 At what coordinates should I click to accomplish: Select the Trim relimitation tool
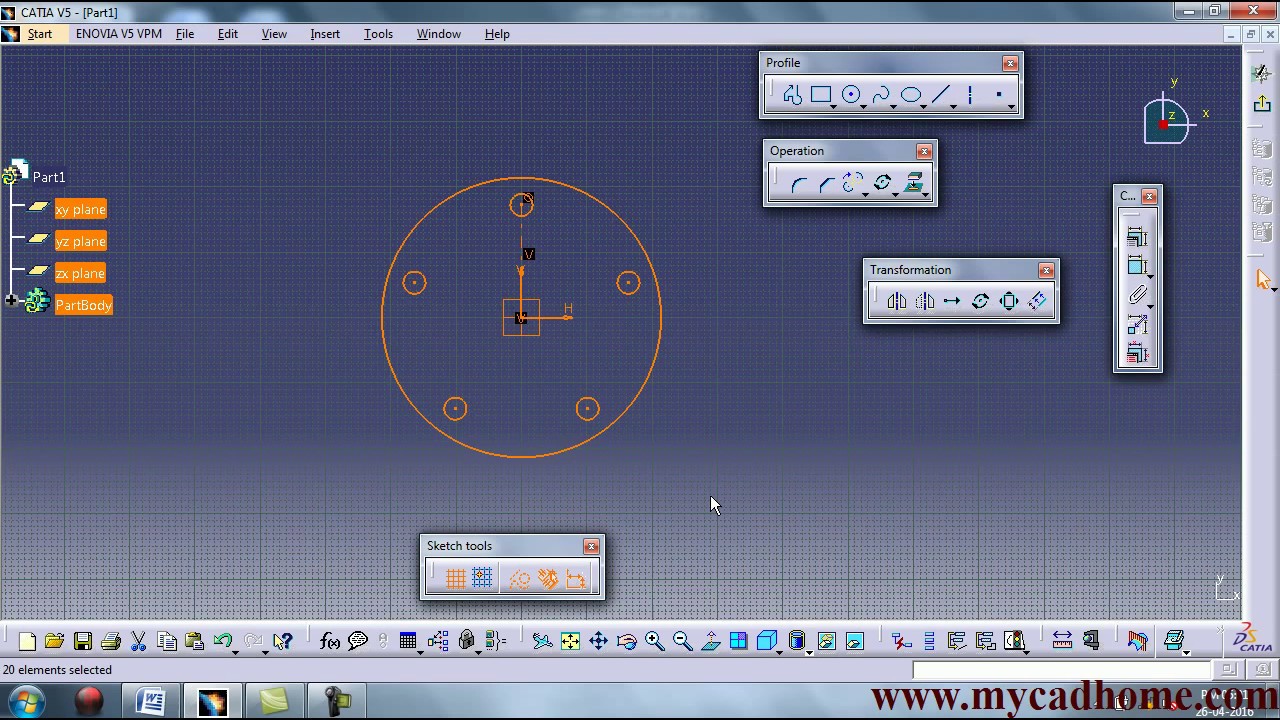(853, 184)
